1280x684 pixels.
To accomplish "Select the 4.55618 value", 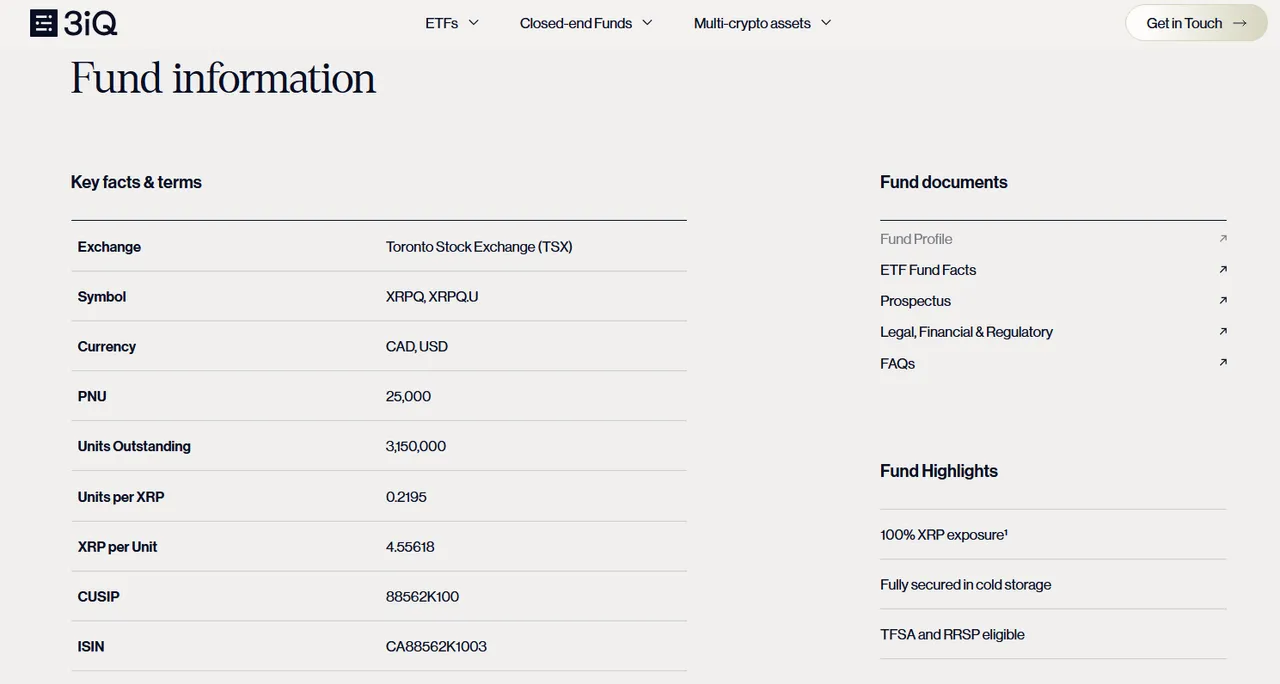I will [410, 547].
